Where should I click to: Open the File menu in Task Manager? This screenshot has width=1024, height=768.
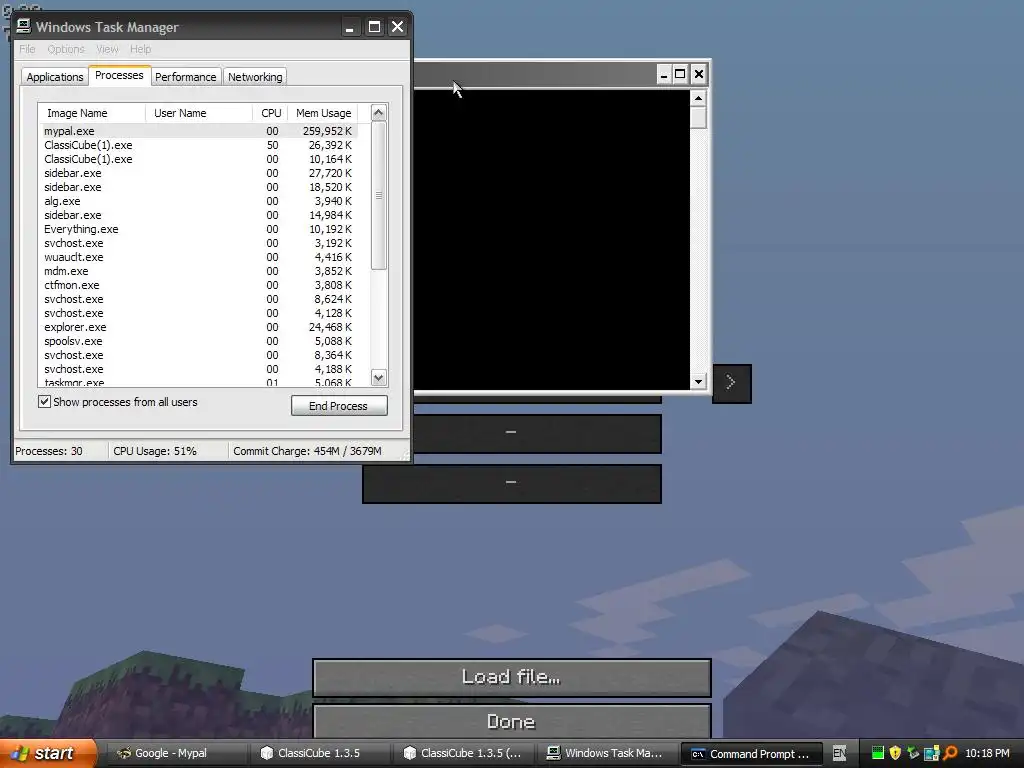click(x=27, y=49)
